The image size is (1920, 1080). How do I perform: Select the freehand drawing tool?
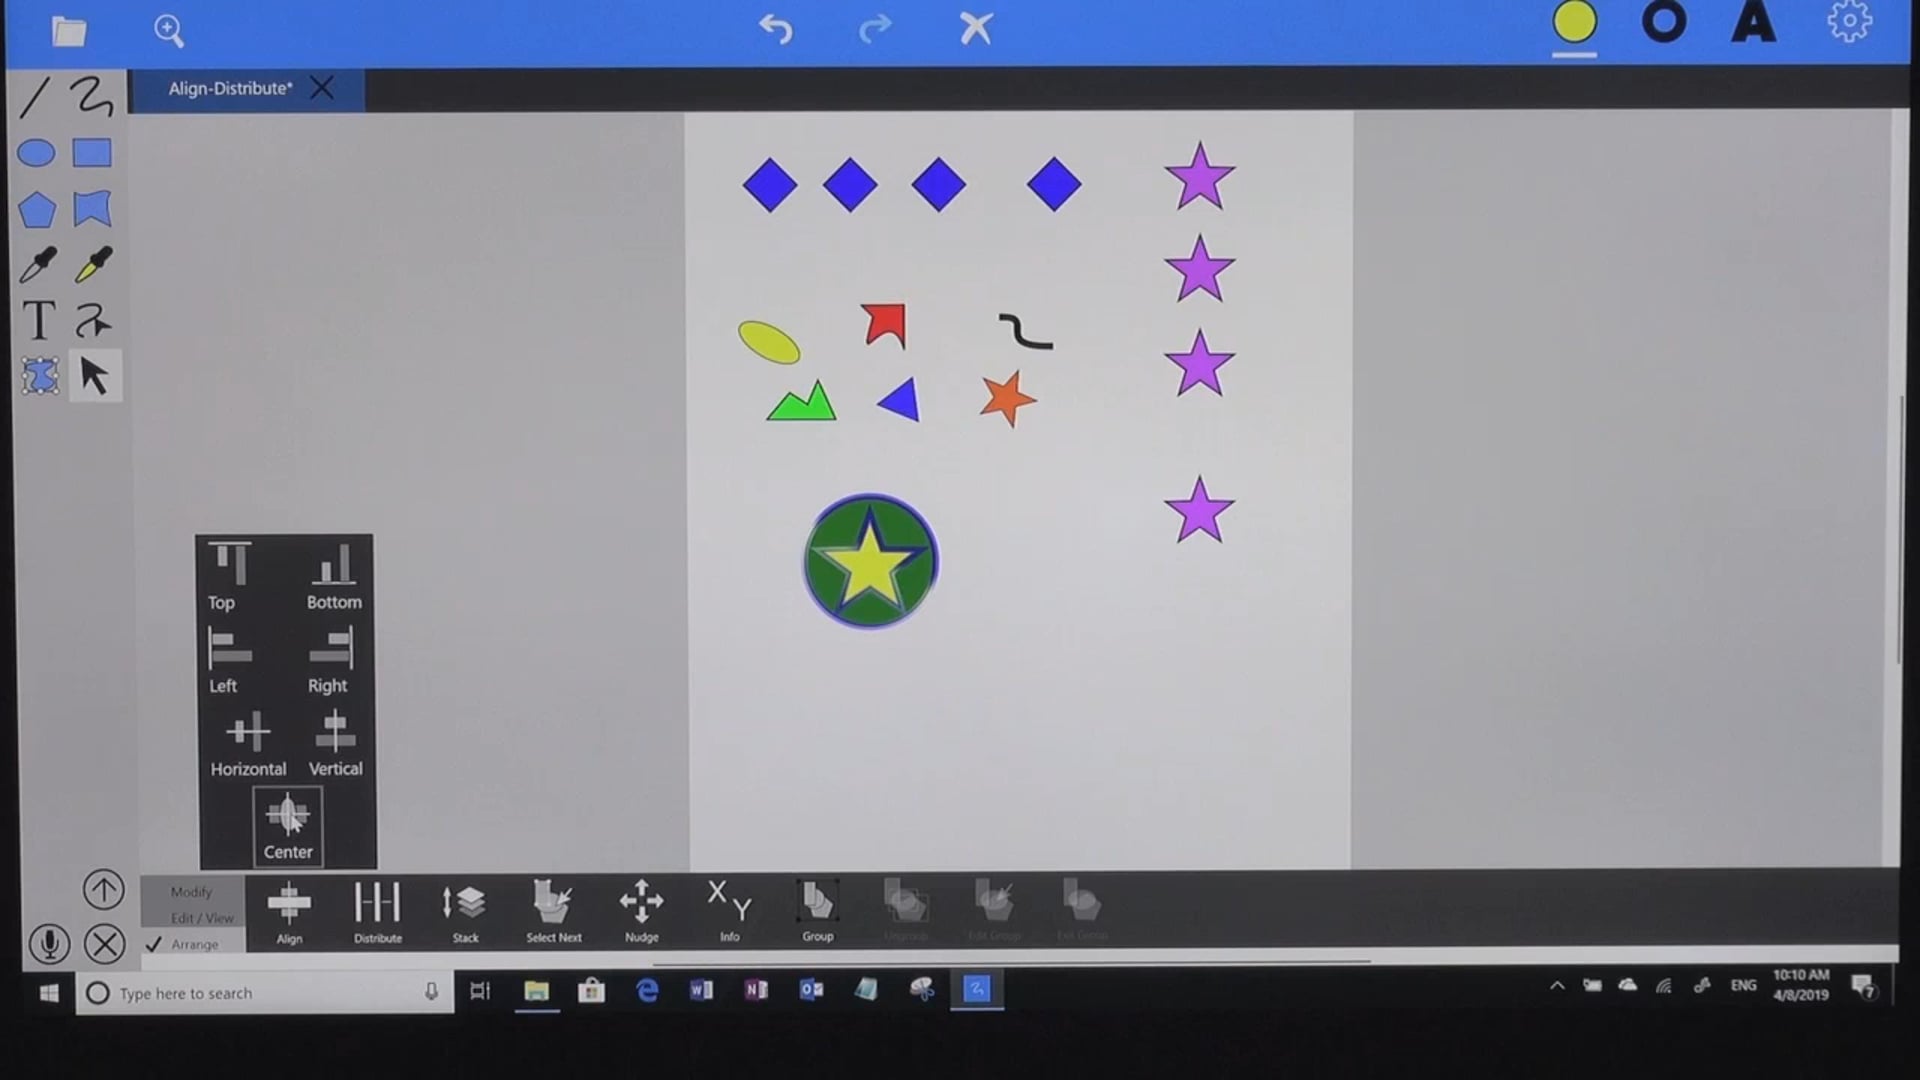(91, 96)
